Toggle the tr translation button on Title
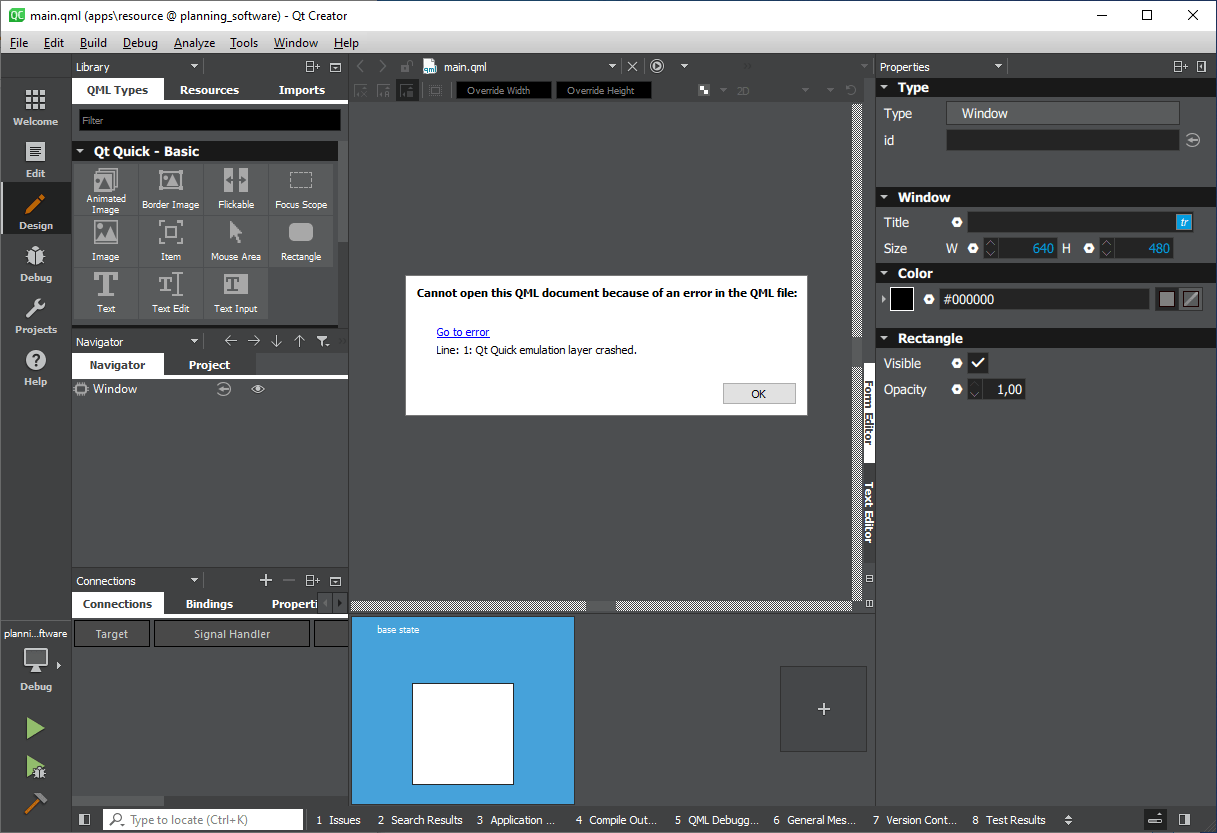This screenshot has height=833, width=1217. pos(1184,222)
